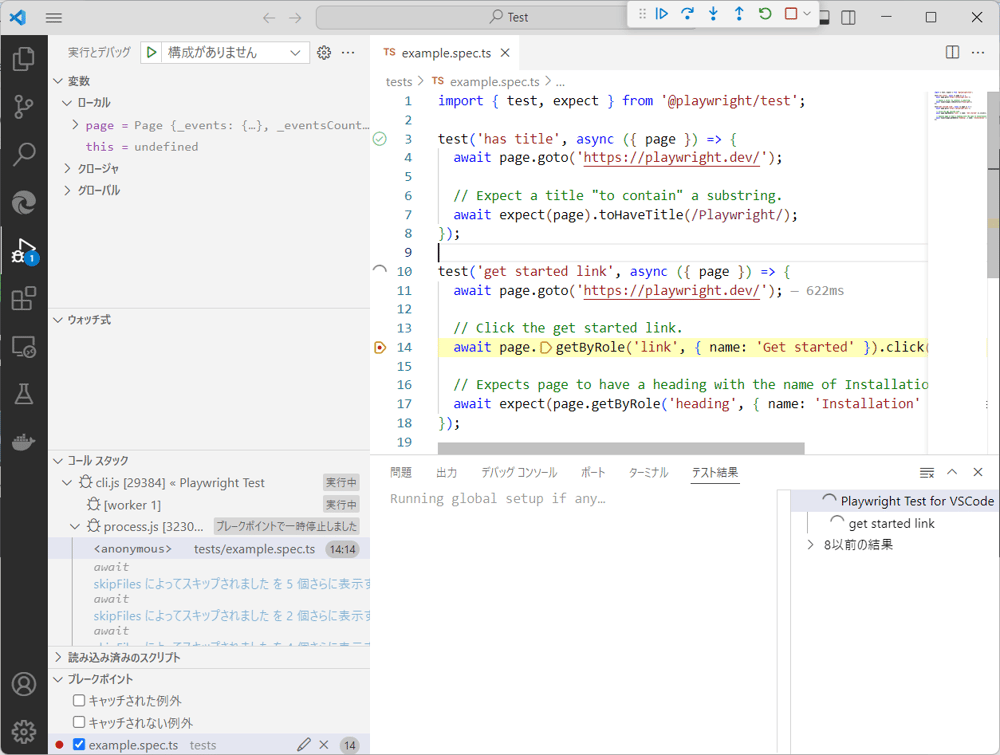Switch to the Debug Console tab
The width and height of the screenshot is (1000, 755).
(x=519, y=473)
